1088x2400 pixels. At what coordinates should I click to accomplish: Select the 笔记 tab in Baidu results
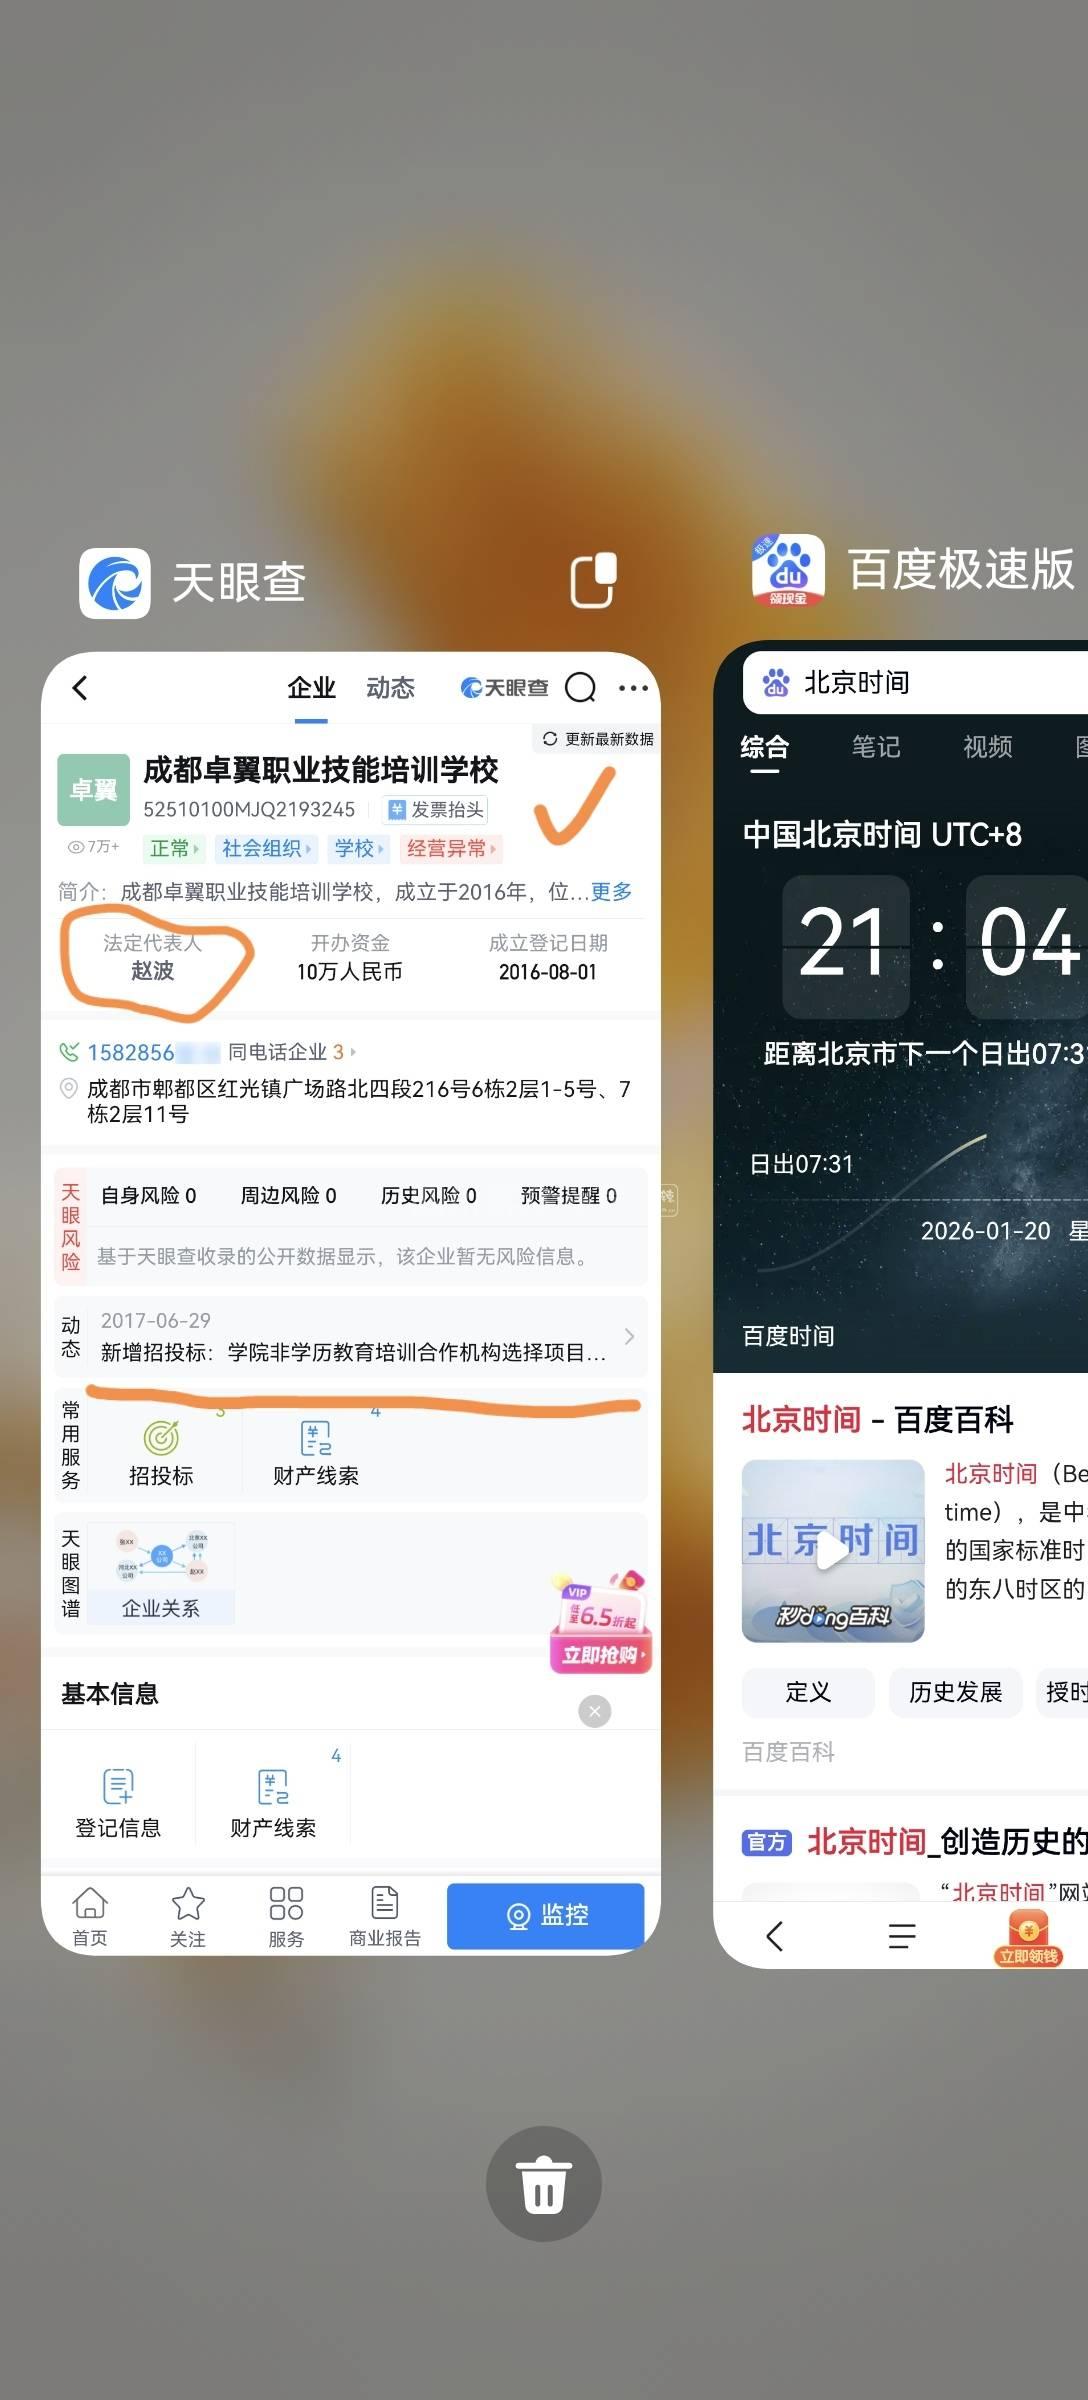[x=876, y=747]
